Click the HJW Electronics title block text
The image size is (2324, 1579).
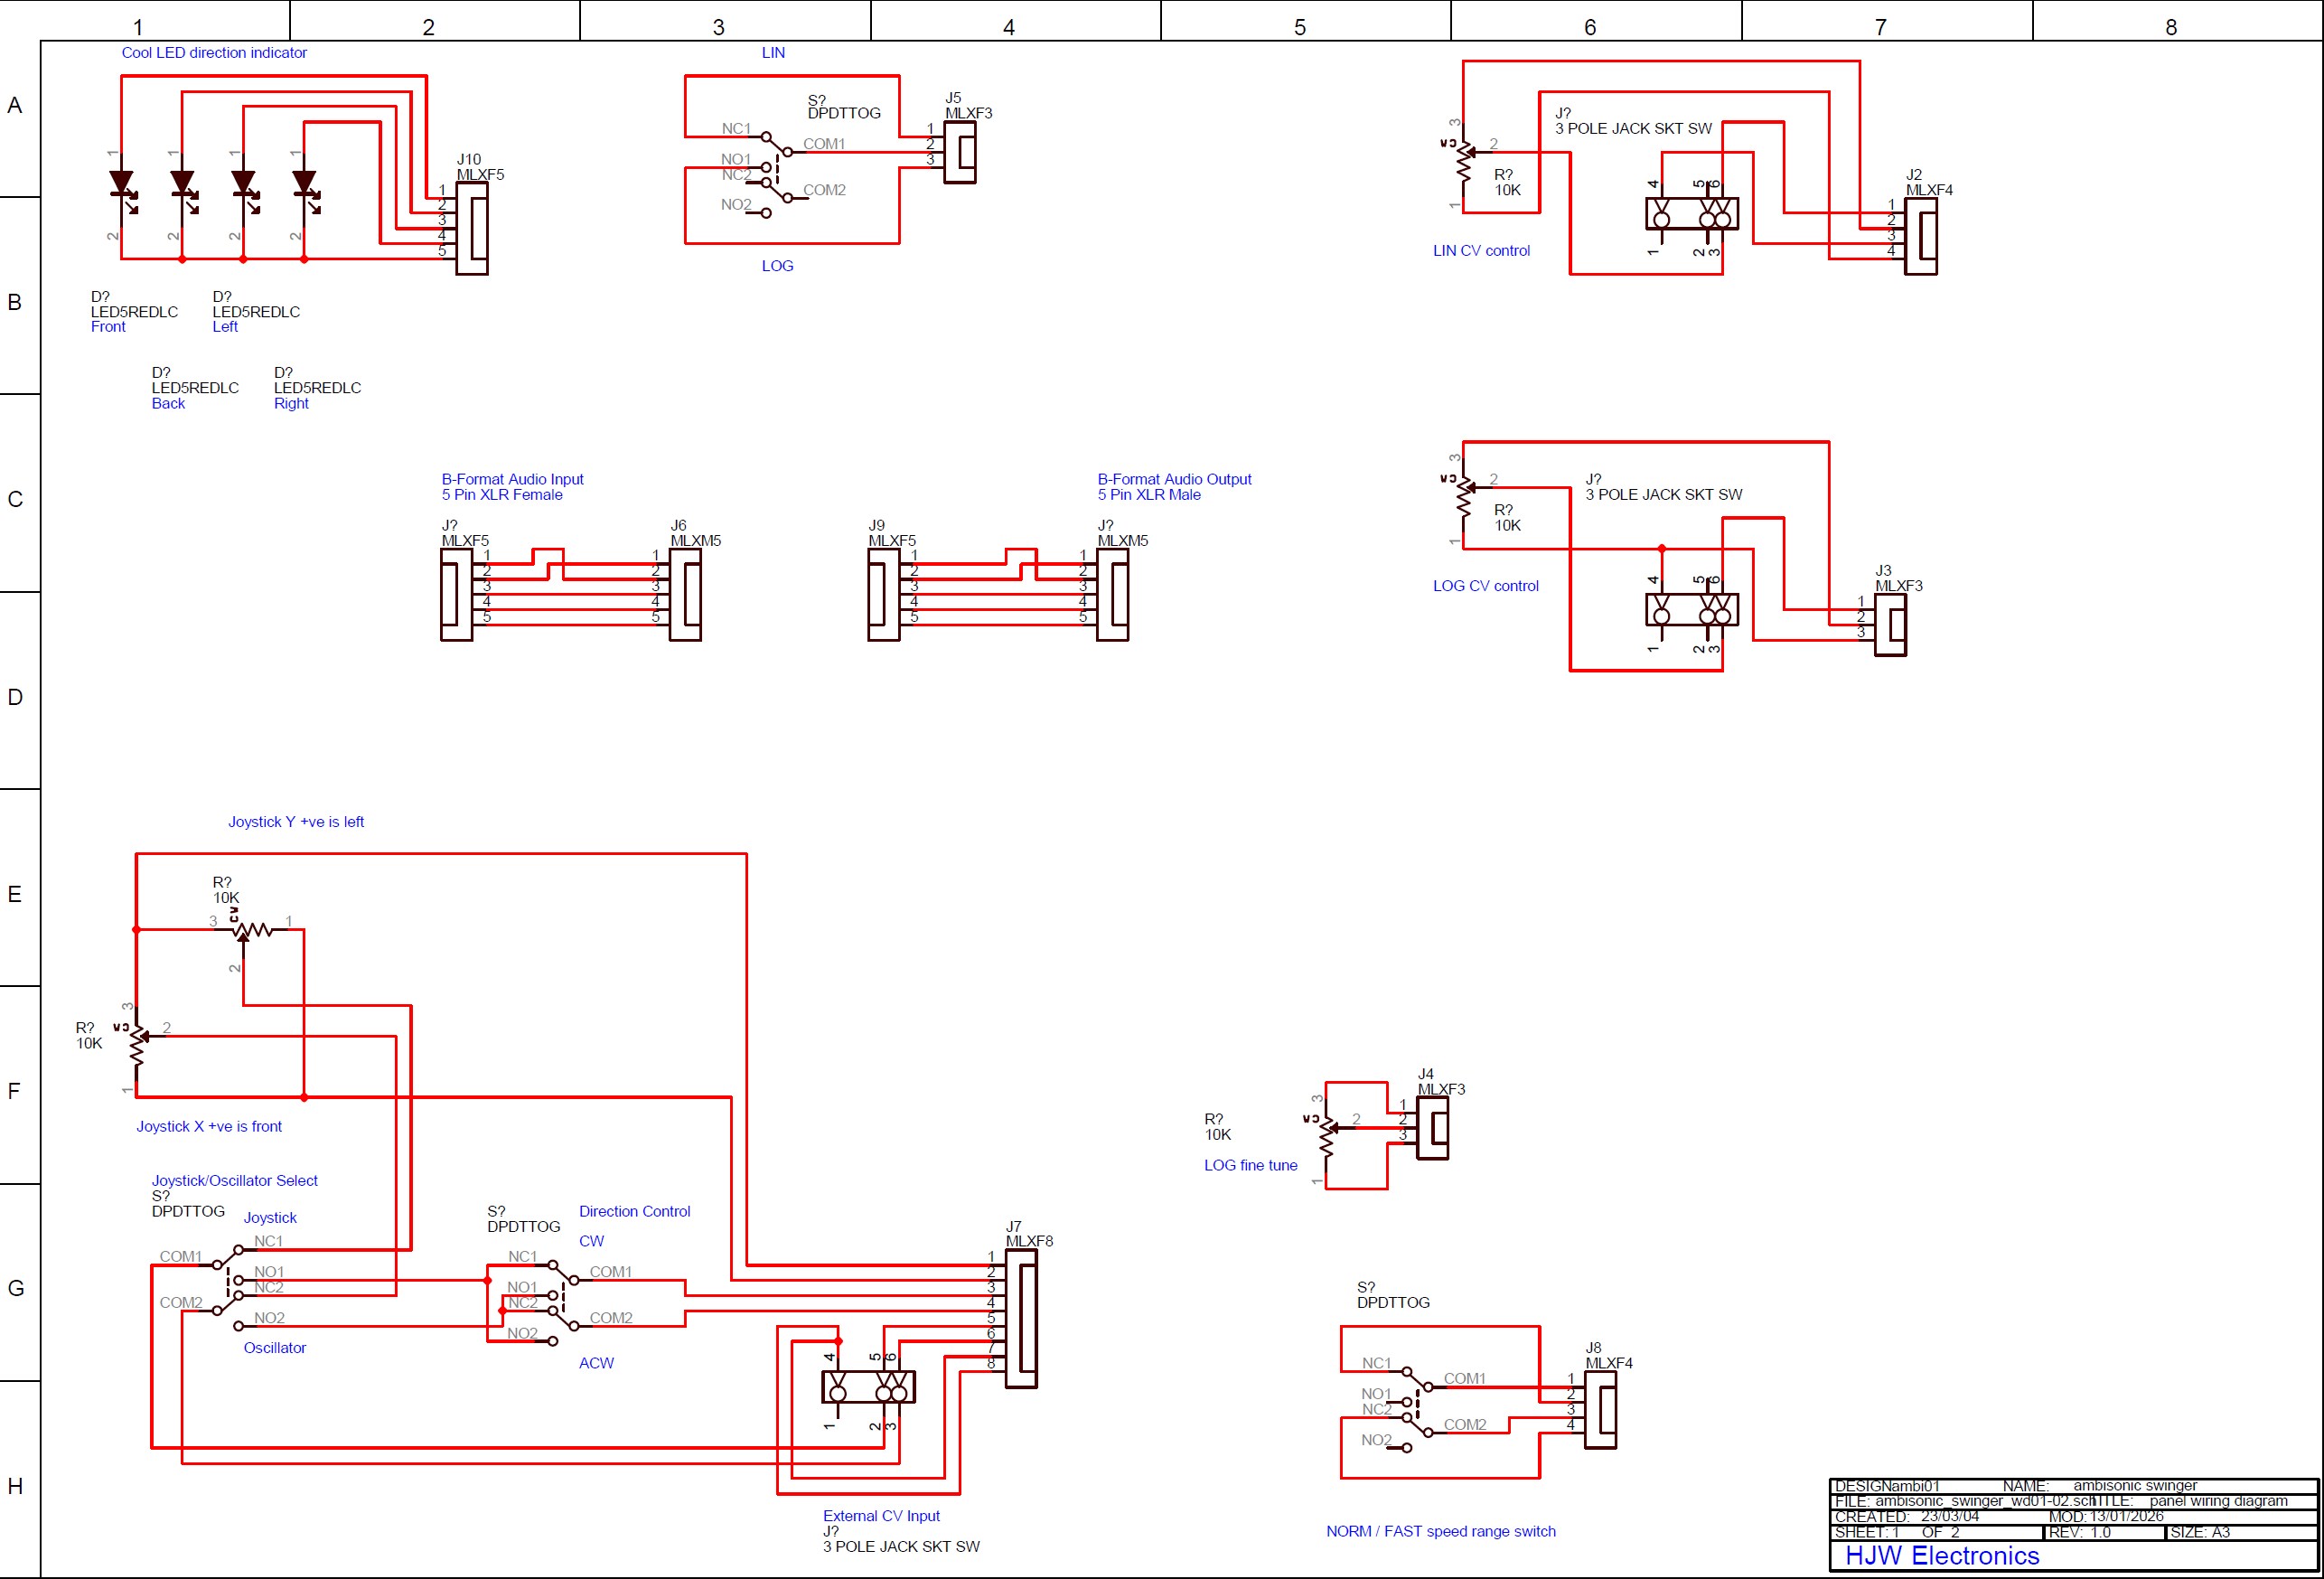click(x=1941, y=1556)
